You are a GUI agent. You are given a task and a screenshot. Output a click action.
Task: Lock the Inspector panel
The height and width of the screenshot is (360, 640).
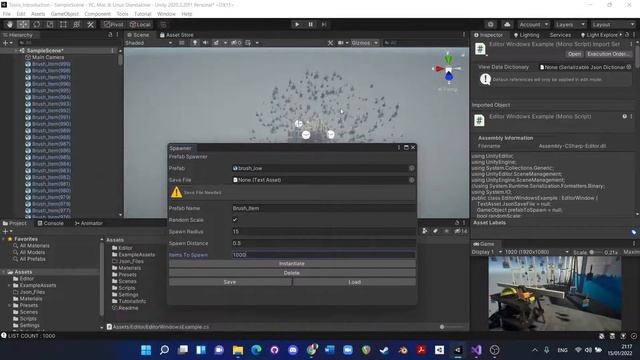(x=627, y=35)
